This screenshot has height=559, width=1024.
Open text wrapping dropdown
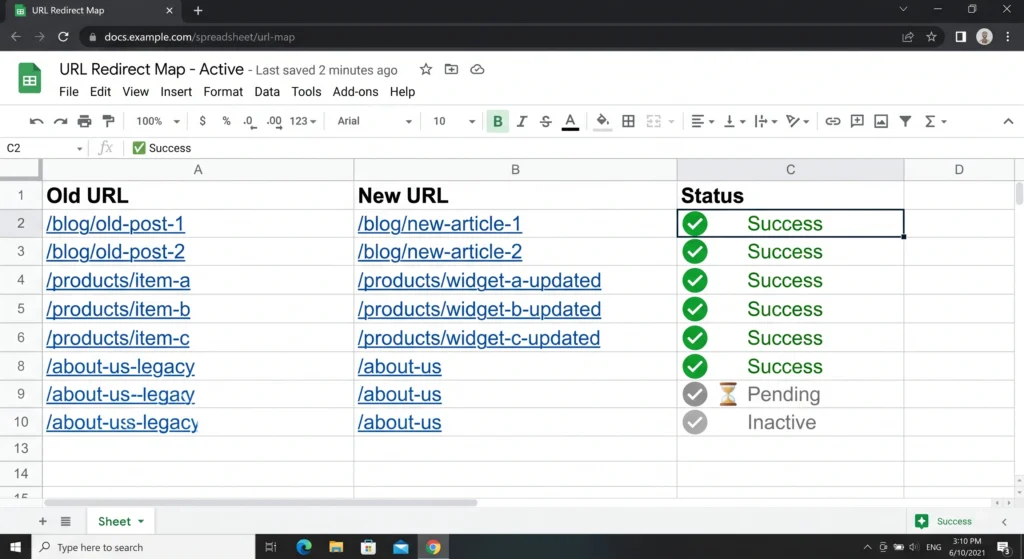coord(765,121)
